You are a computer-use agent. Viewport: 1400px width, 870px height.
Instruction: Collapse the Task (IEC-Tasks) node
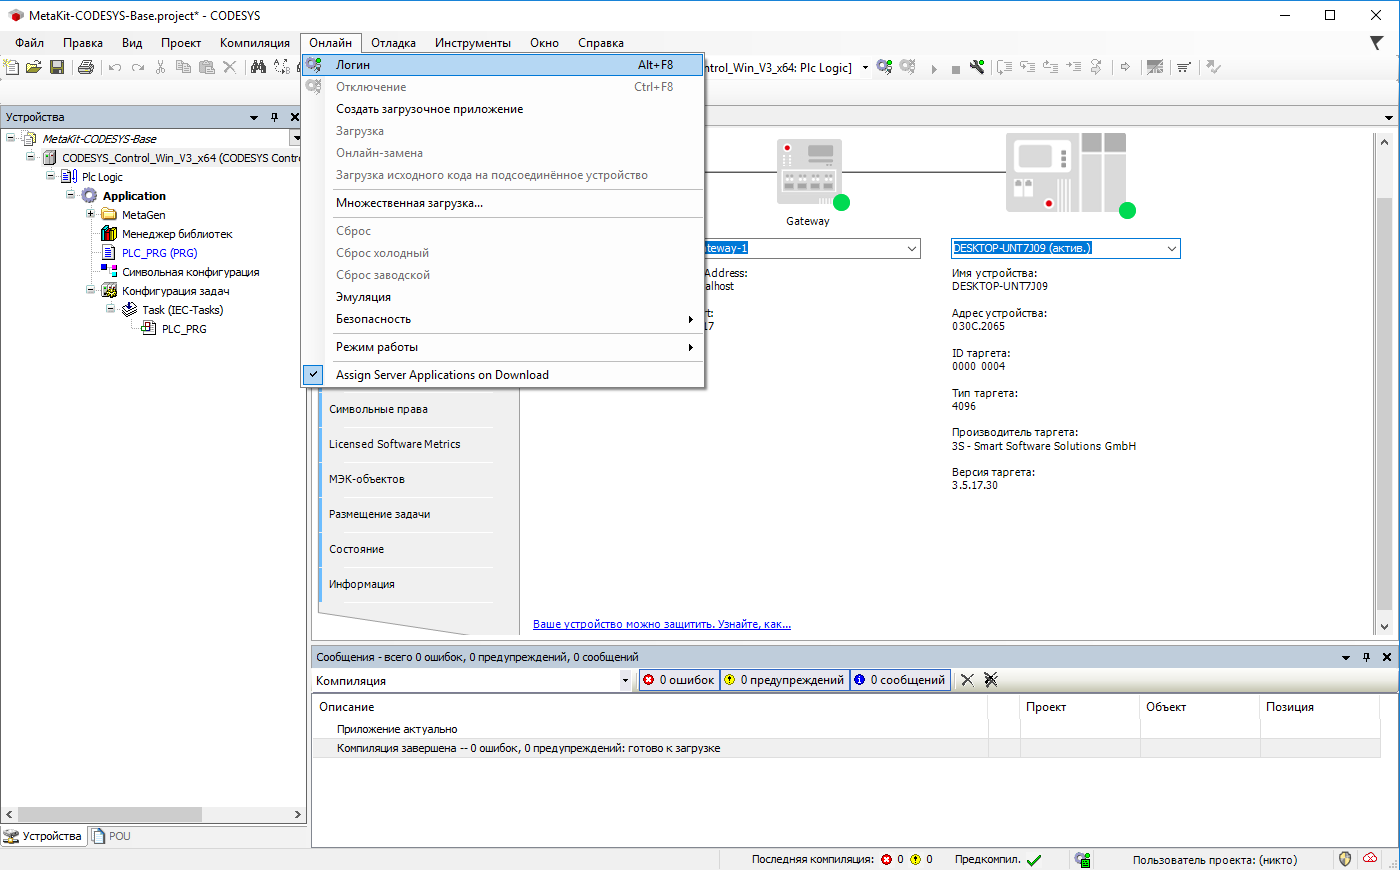(111, 309)
